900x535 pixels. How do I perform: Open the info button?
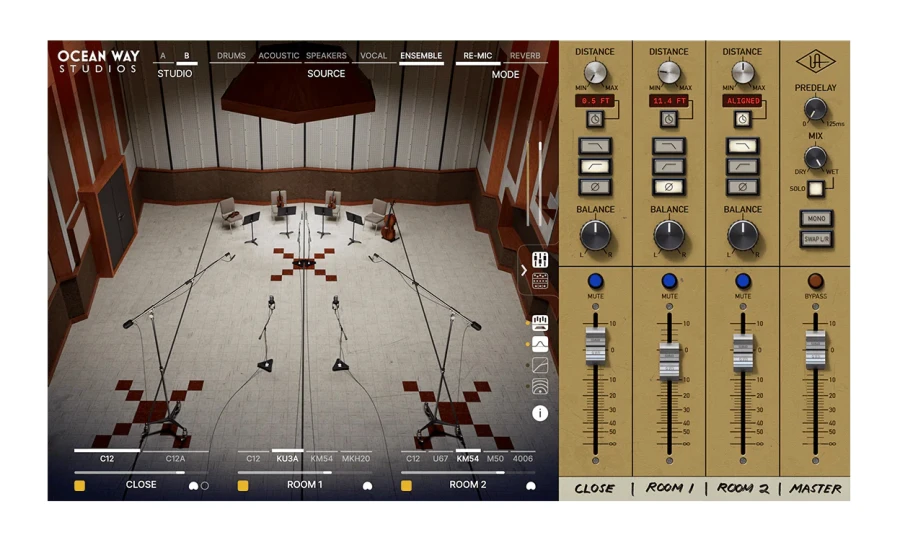[x=540, y=413]
